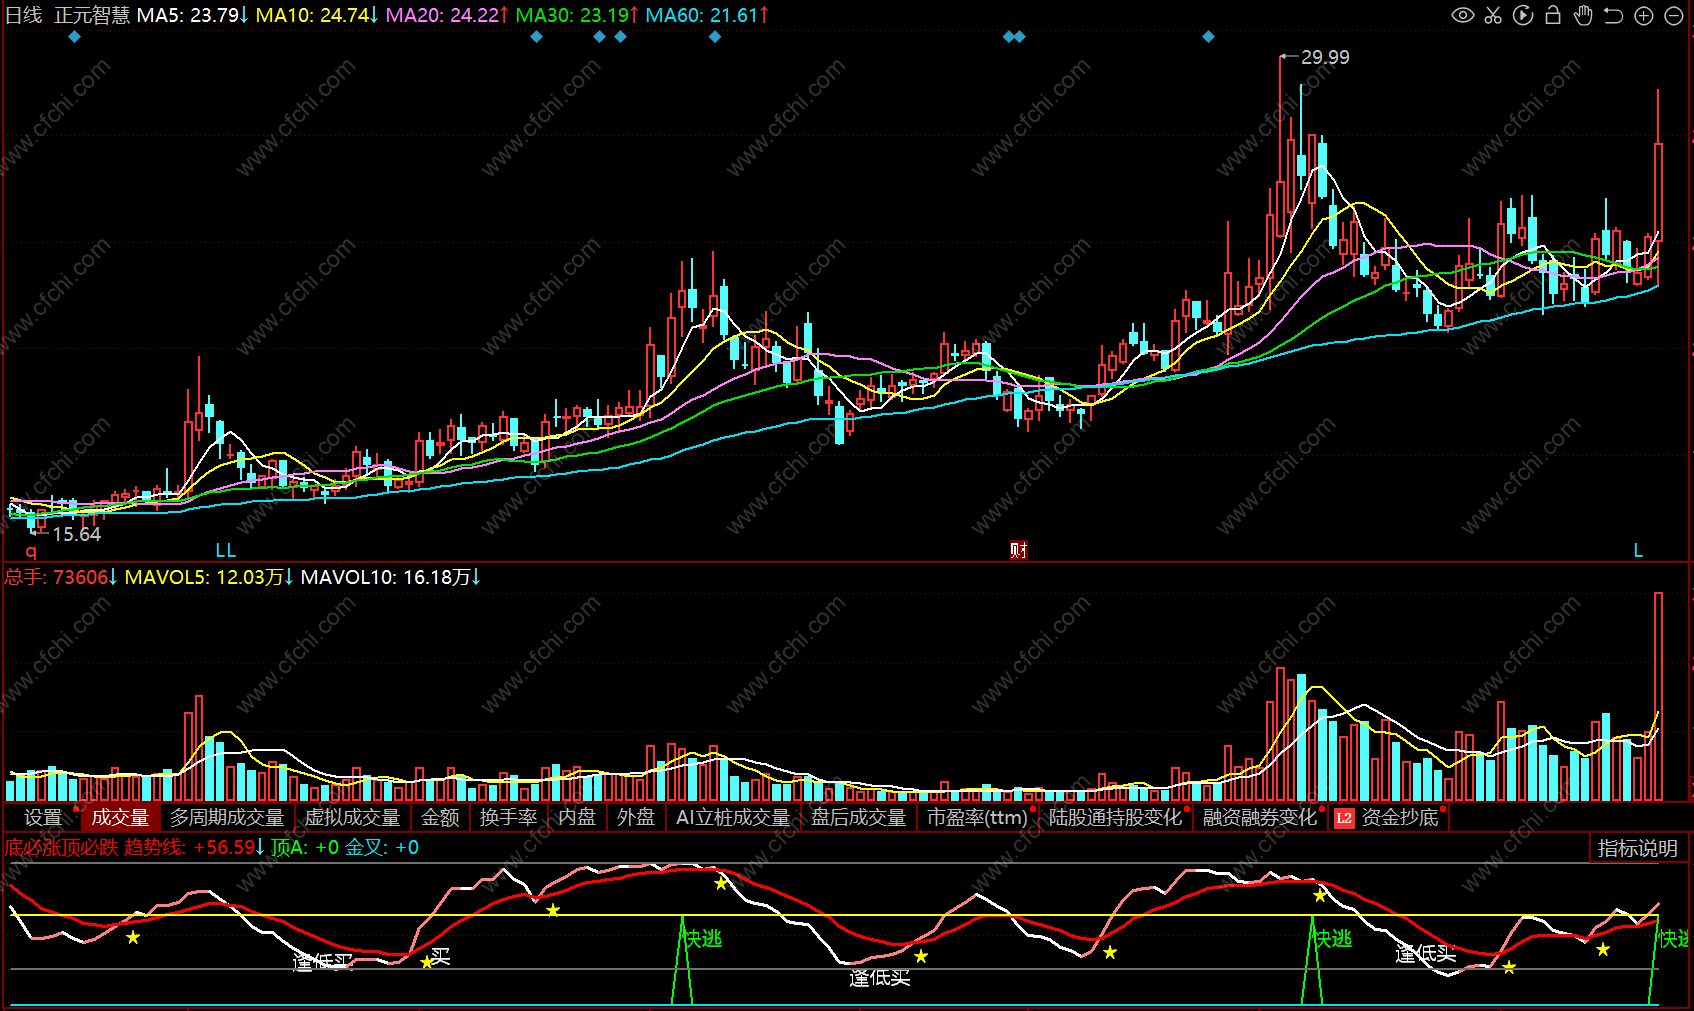Zoom out with the minus circle icon
Viewport: 1694px width, 1011px height.
tap(1673, 15)
